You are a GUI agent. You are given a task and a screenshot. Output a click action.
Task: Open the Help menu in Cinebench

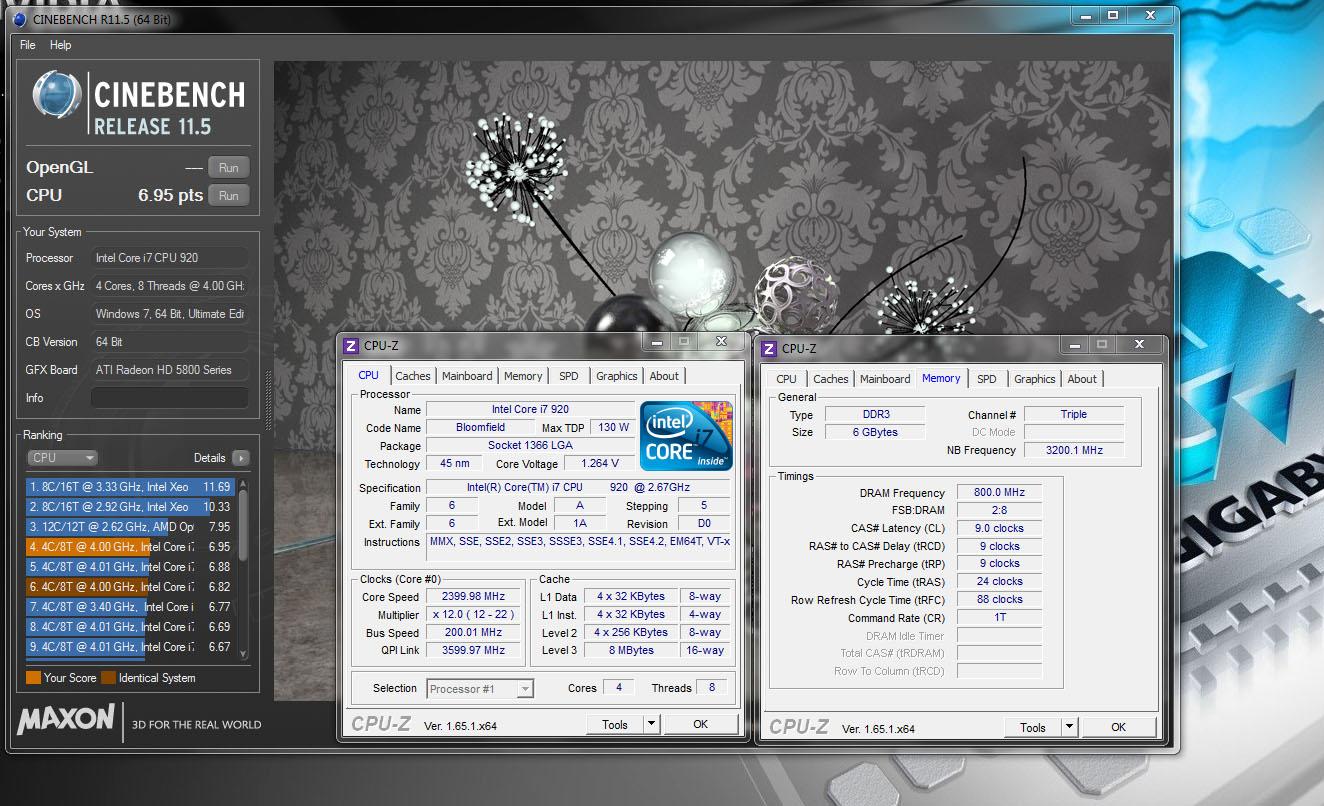click(x=61, y=45)
